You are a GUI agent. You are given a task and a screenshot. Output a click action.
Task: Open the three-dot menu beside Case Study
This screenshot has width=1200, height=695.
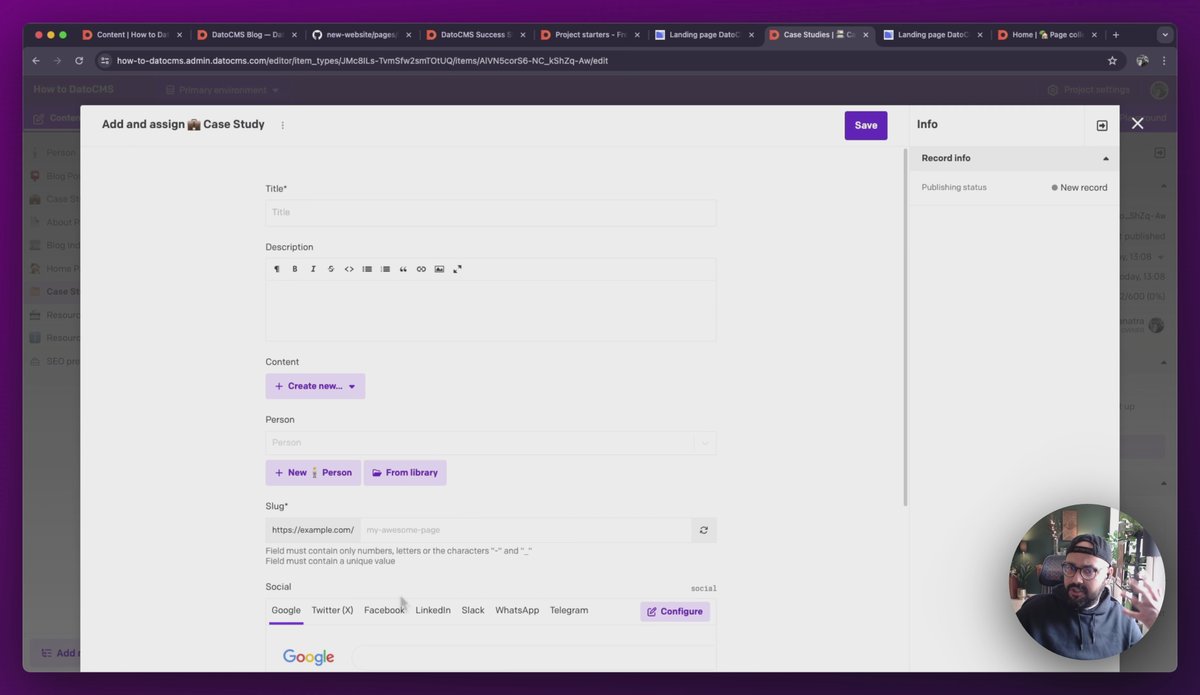[283, 125]
